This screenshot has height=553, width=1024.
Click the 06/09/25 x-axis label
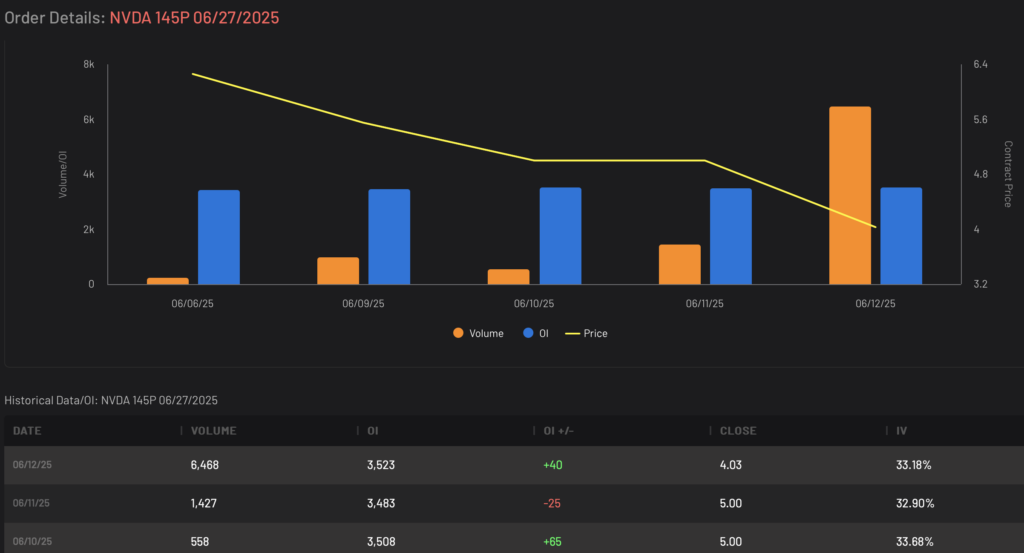pos(363,304)
